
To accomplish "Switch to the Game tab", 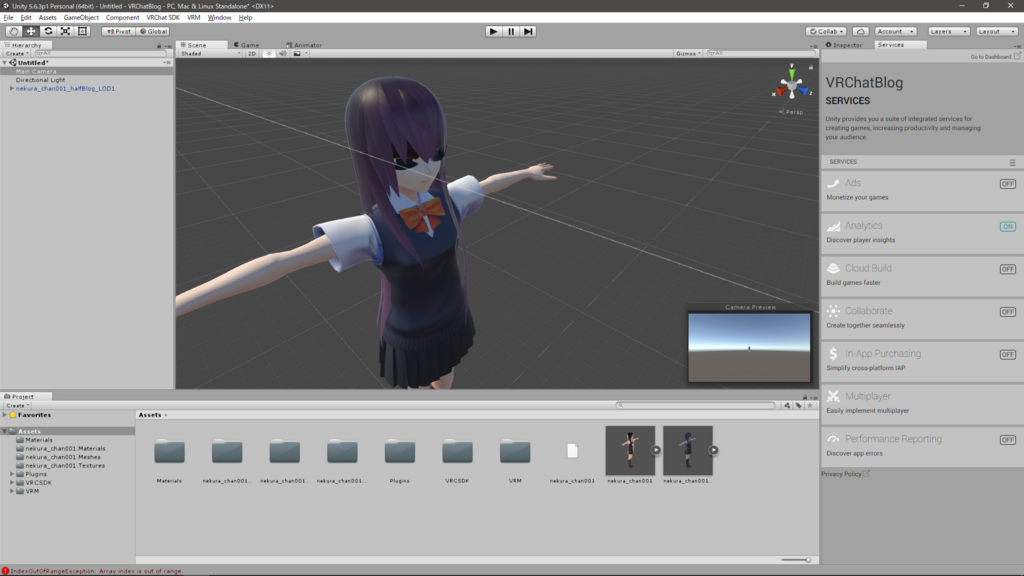I will 246,45.
